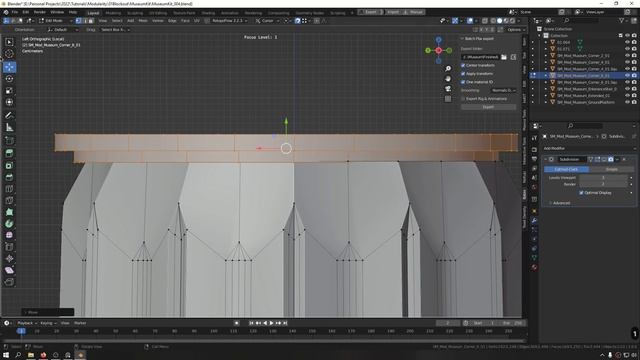Switch to vertex select mode
640x360 pixels.
pos(78,20)
